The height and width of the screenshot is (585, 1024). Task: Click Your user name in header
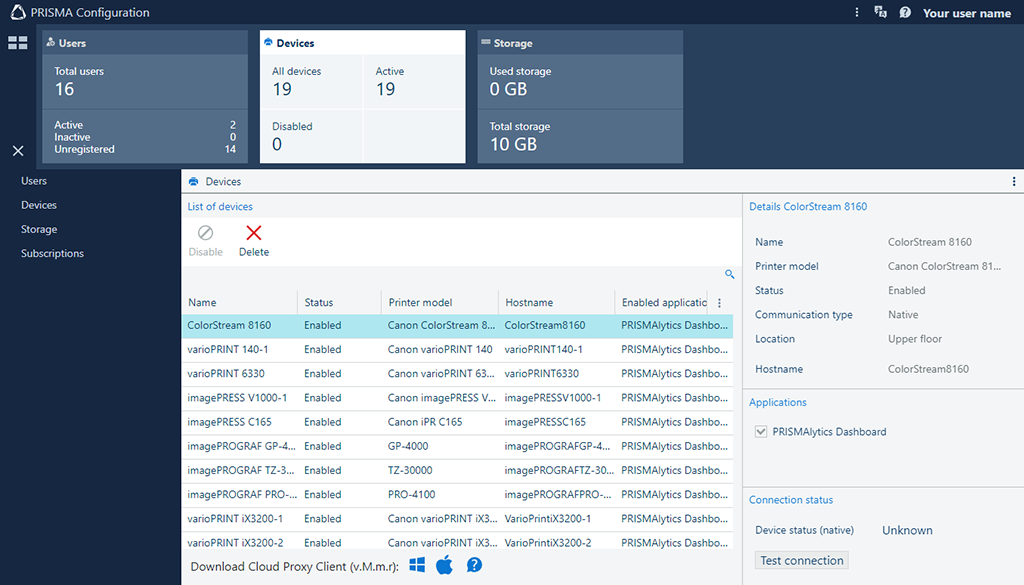(966, 13)
